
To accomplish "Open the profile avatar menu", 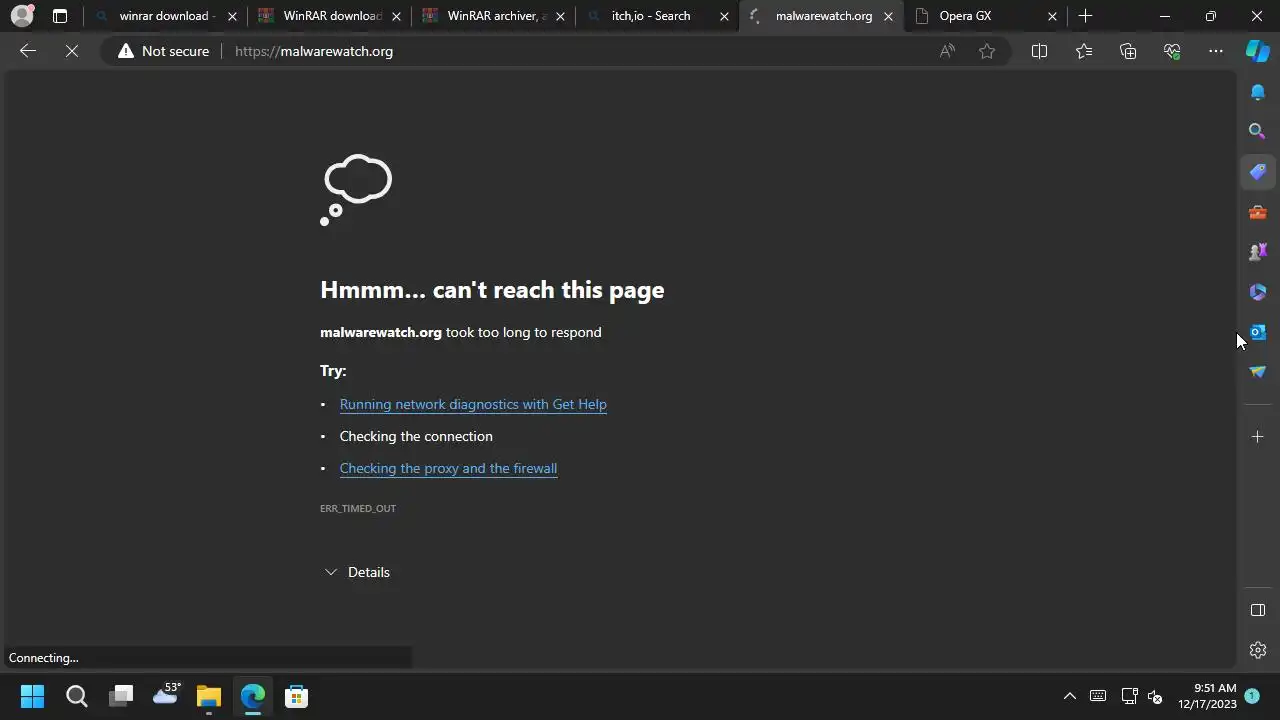I will point(21,16).
